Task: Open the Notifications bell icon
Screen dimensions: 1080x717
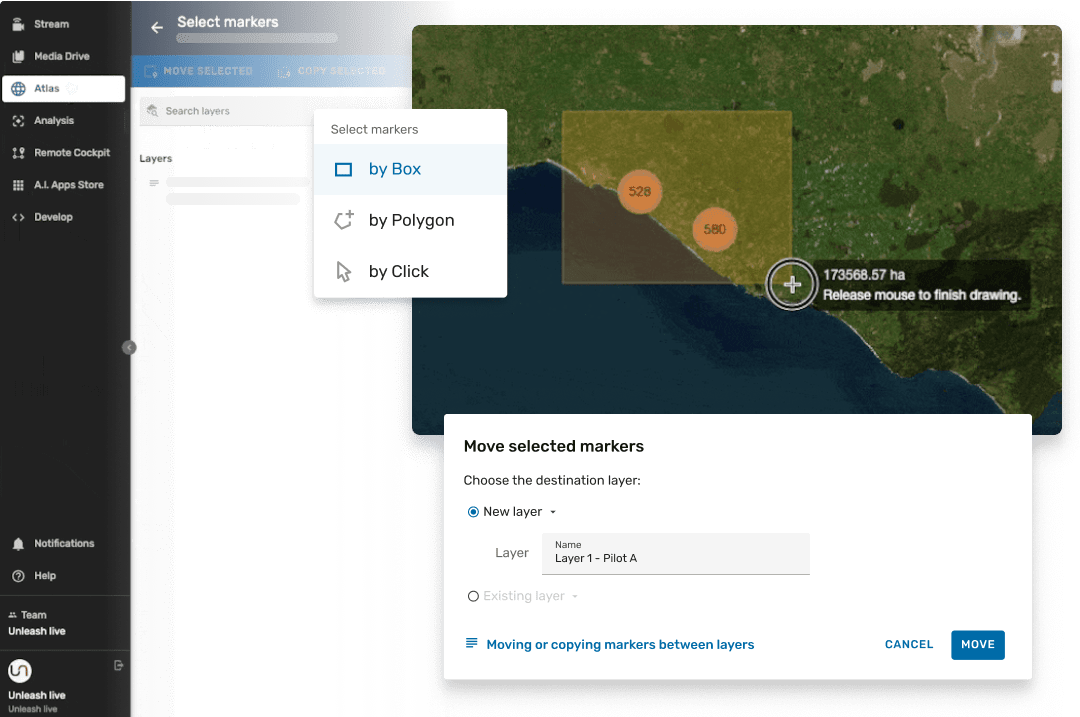Action: (16, 543)
